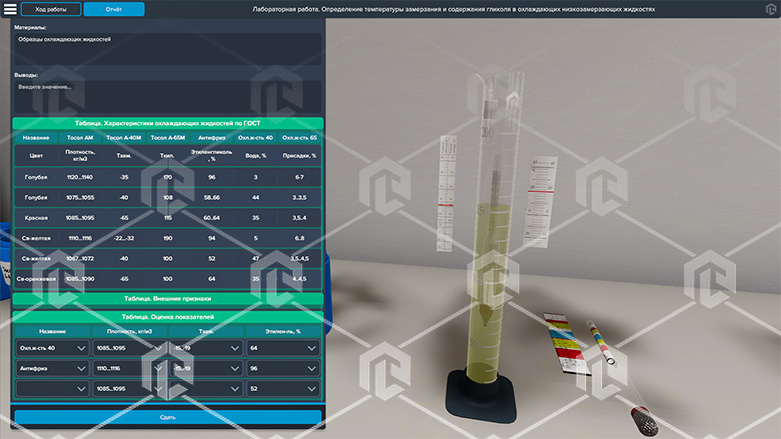Expand the Таблица. Внешние признаки section
781x439 pixels.
168,298
